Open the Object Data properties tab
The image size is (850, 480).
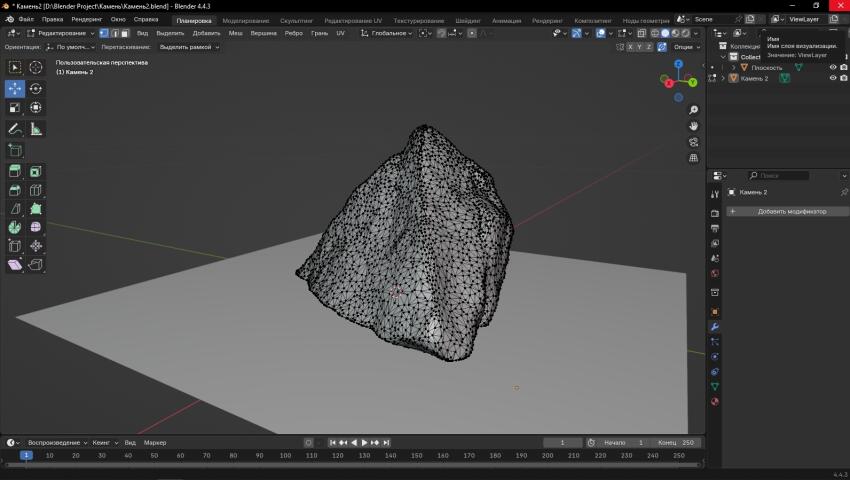click(x=714, y=386)
